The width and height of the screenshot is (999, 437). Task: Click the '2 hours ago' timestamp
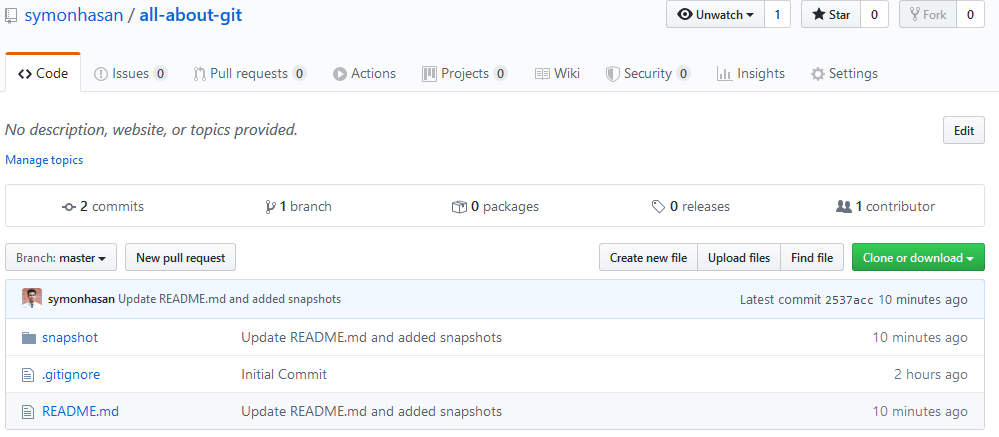[930, 374]
